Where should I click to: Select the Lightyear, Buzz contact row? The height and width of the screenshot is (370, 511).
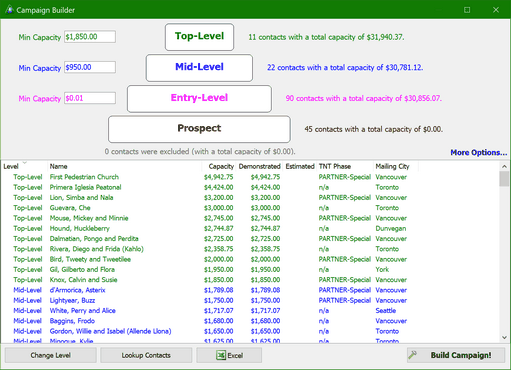click(x=250, y=300)
